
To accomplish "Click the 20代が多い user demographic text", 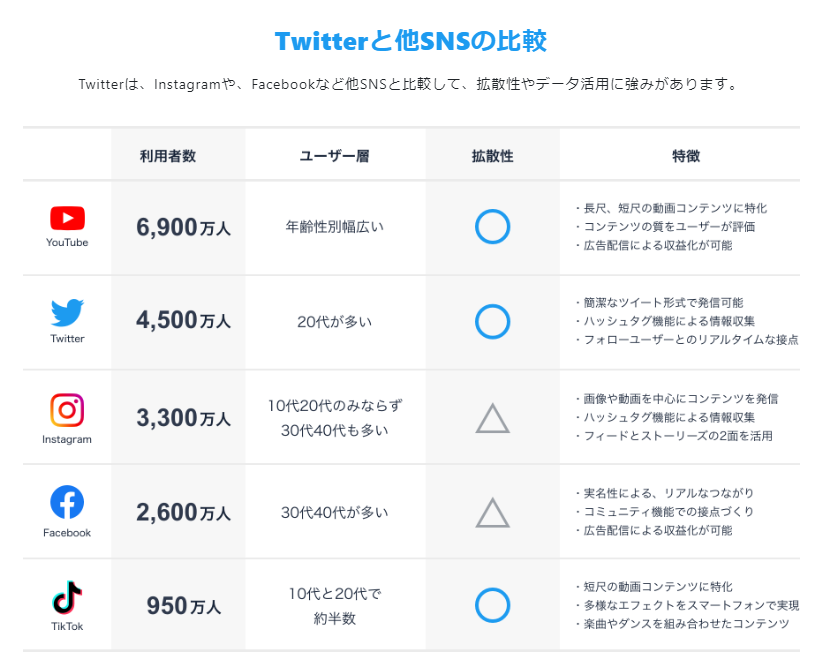I will click(335, 322).
